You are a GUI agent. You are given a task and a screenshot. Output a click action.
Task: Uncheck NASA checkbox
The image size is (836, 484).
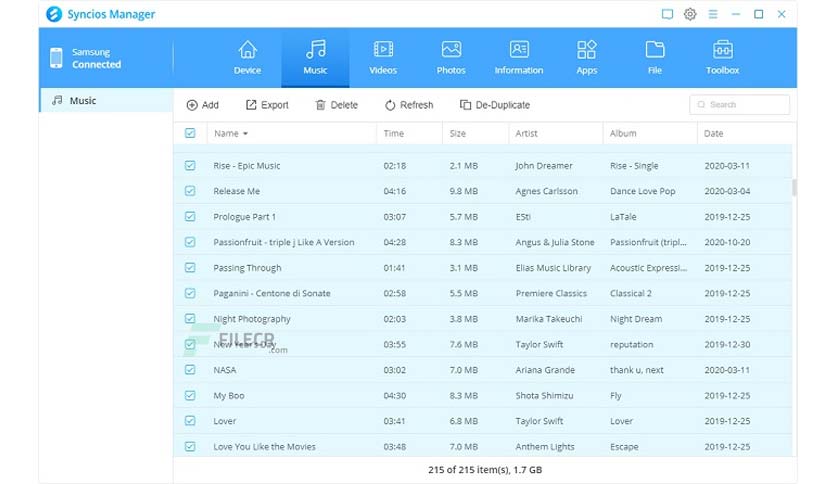coord(190,369)
